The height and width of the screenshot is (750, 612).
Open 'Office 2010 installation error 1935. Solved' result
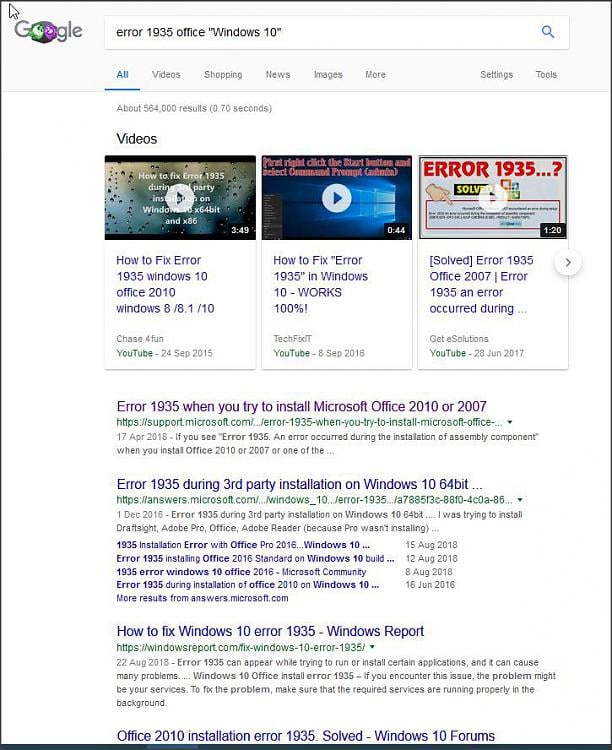click(306, 736)
